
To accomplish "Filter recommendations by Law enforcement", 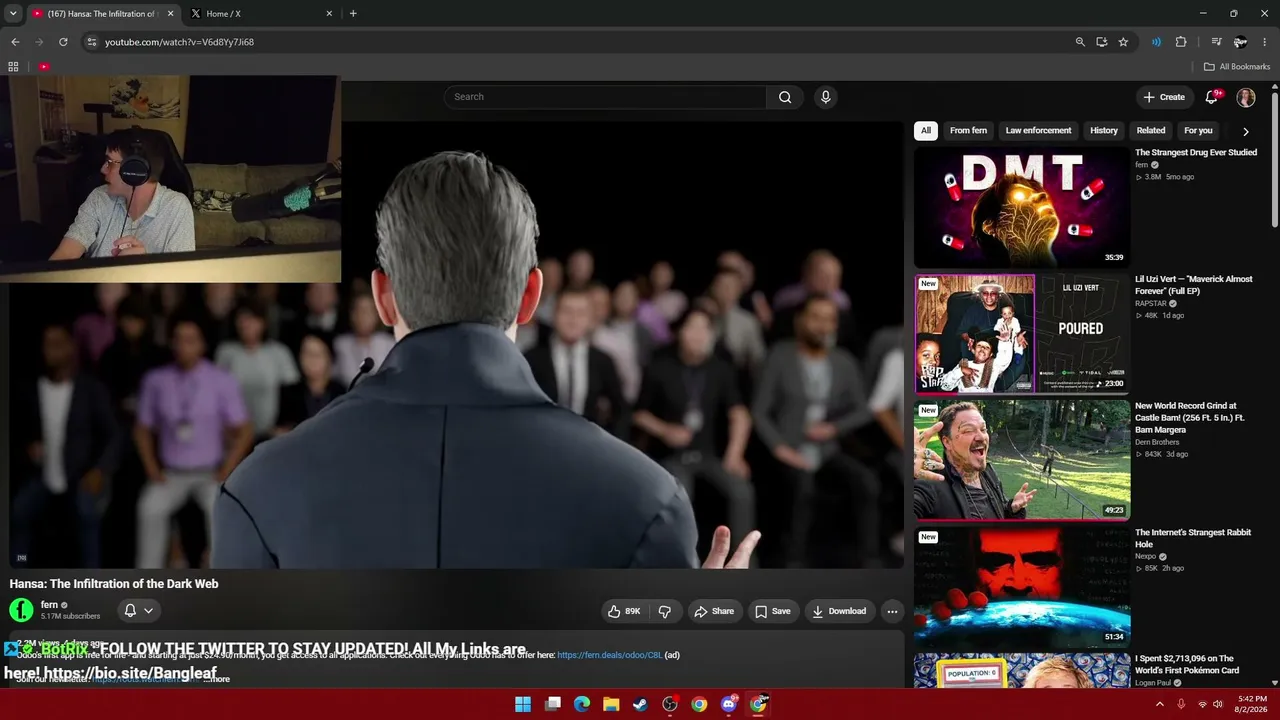I will coord(1038,131).
